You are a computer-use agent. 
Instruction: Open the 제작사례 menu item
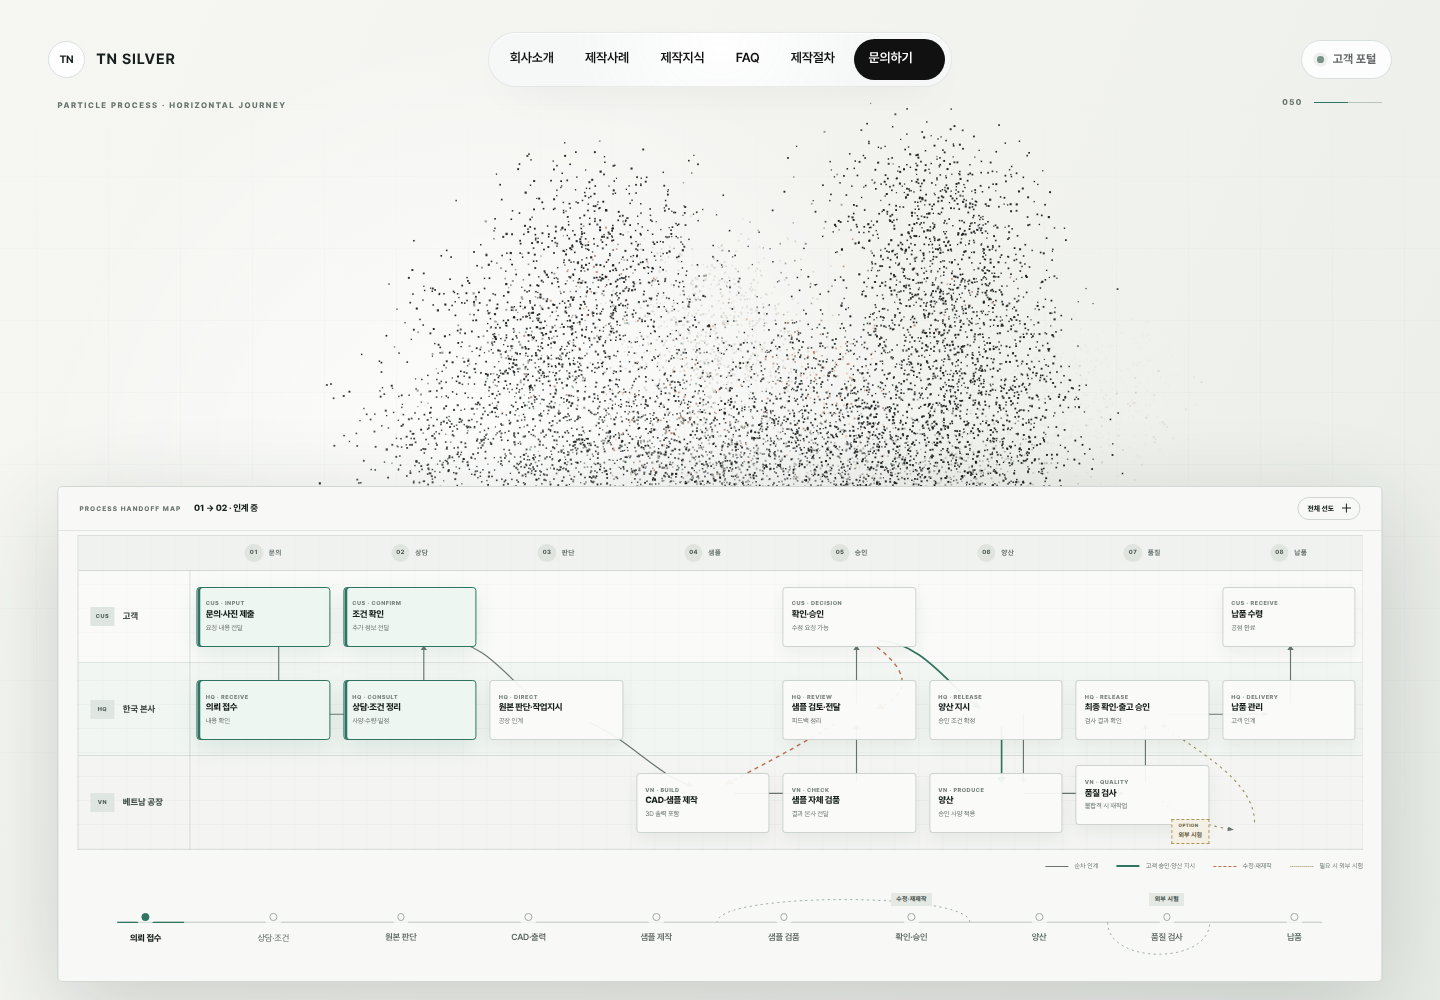(x=607, y=58)
